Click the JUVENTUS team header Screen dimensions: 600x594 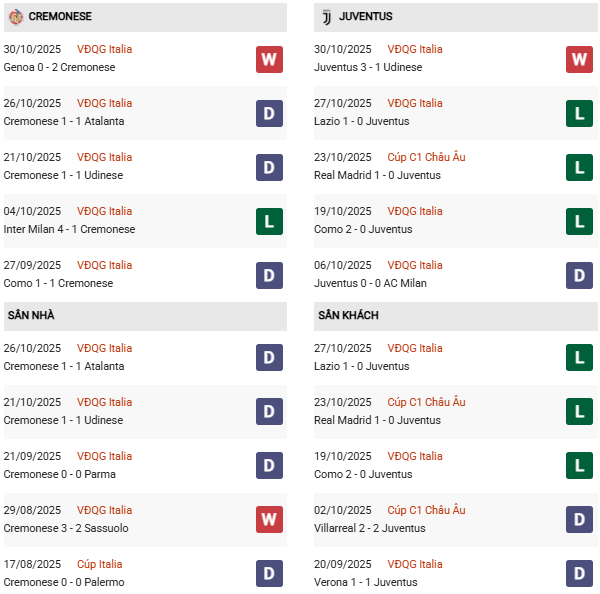365,17
